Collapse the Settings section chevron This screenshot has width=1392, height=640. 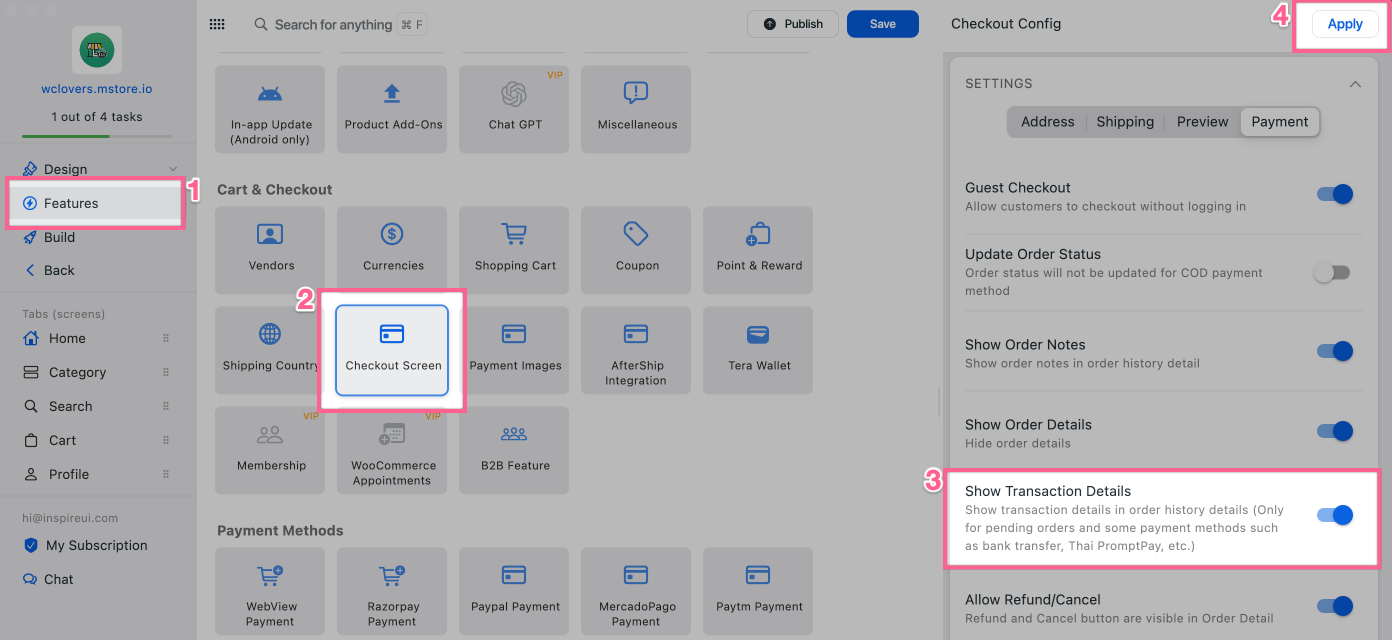coord(1355,84)
